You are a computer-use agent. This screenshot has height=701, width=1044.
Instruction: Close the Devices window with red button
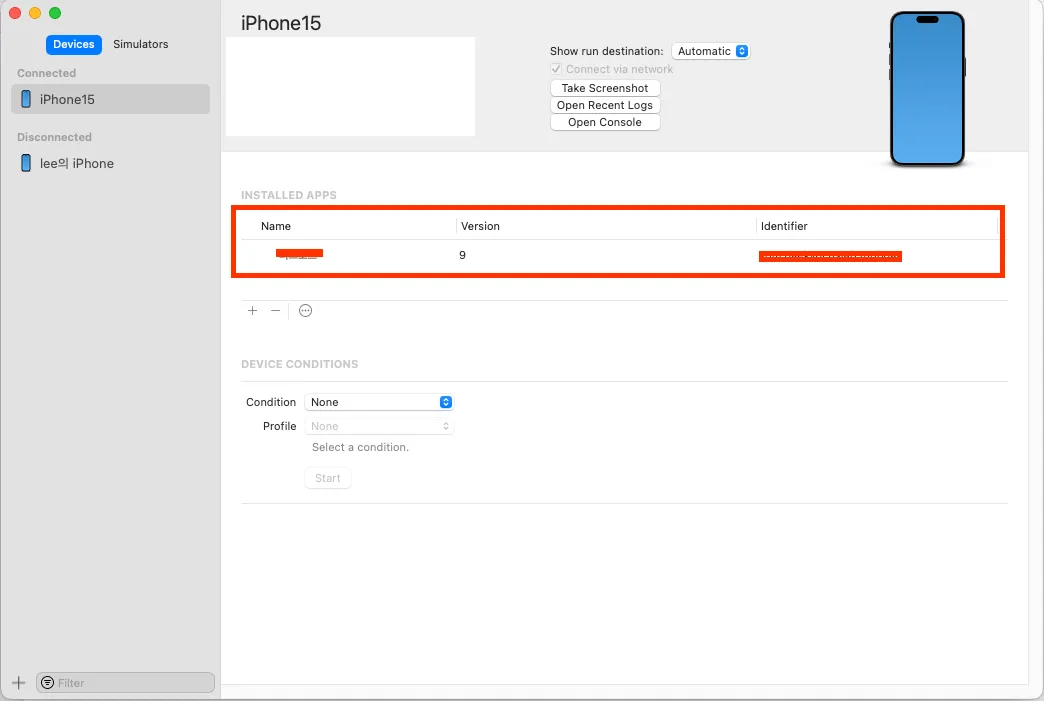15,13
